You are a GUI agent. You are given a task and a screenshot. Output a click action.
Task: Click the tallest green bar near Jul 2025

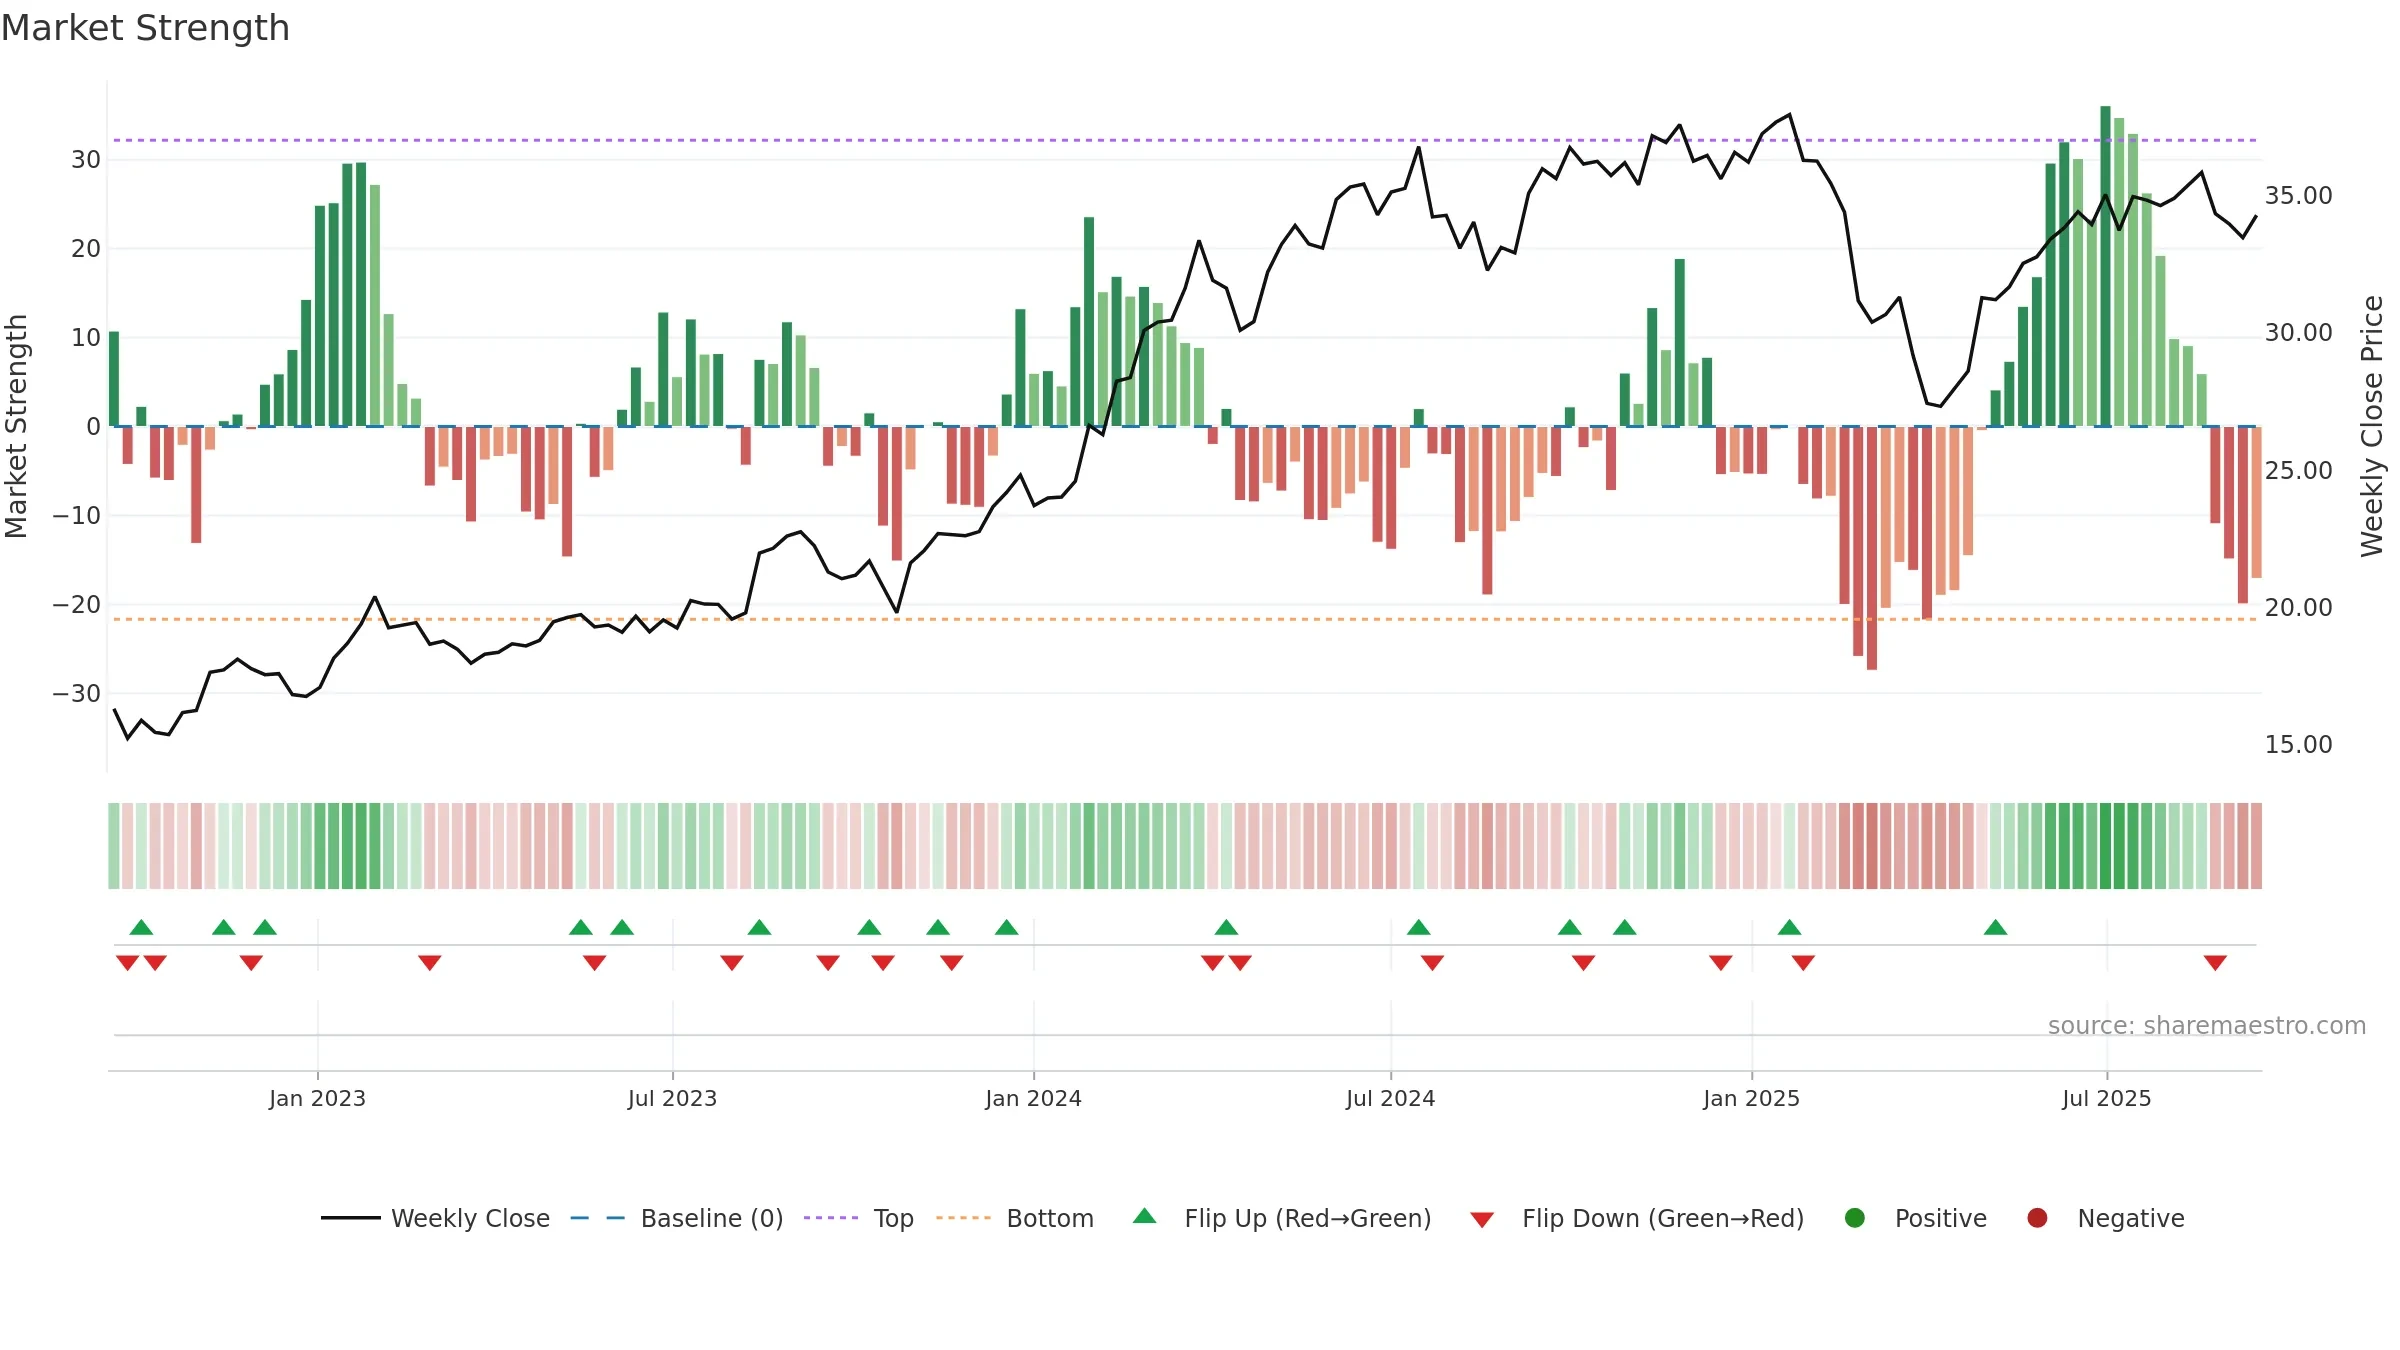[2105, 266]
